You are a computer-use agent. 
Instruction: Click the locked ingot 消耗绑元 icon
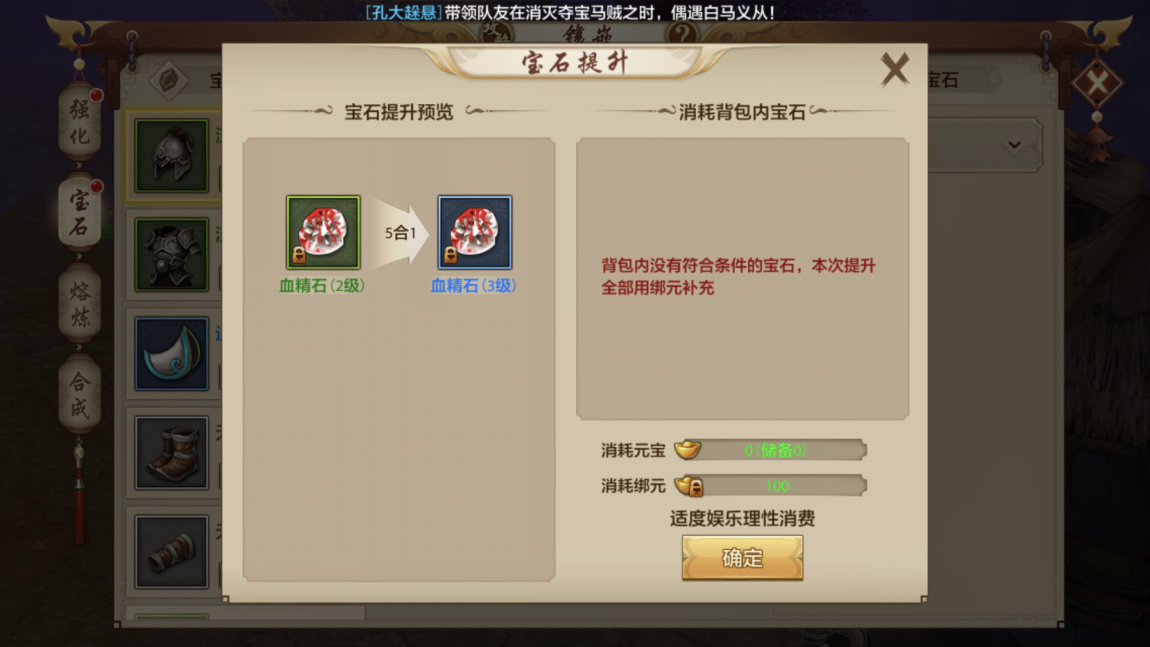pyautogui.click(x=689, y=485)
